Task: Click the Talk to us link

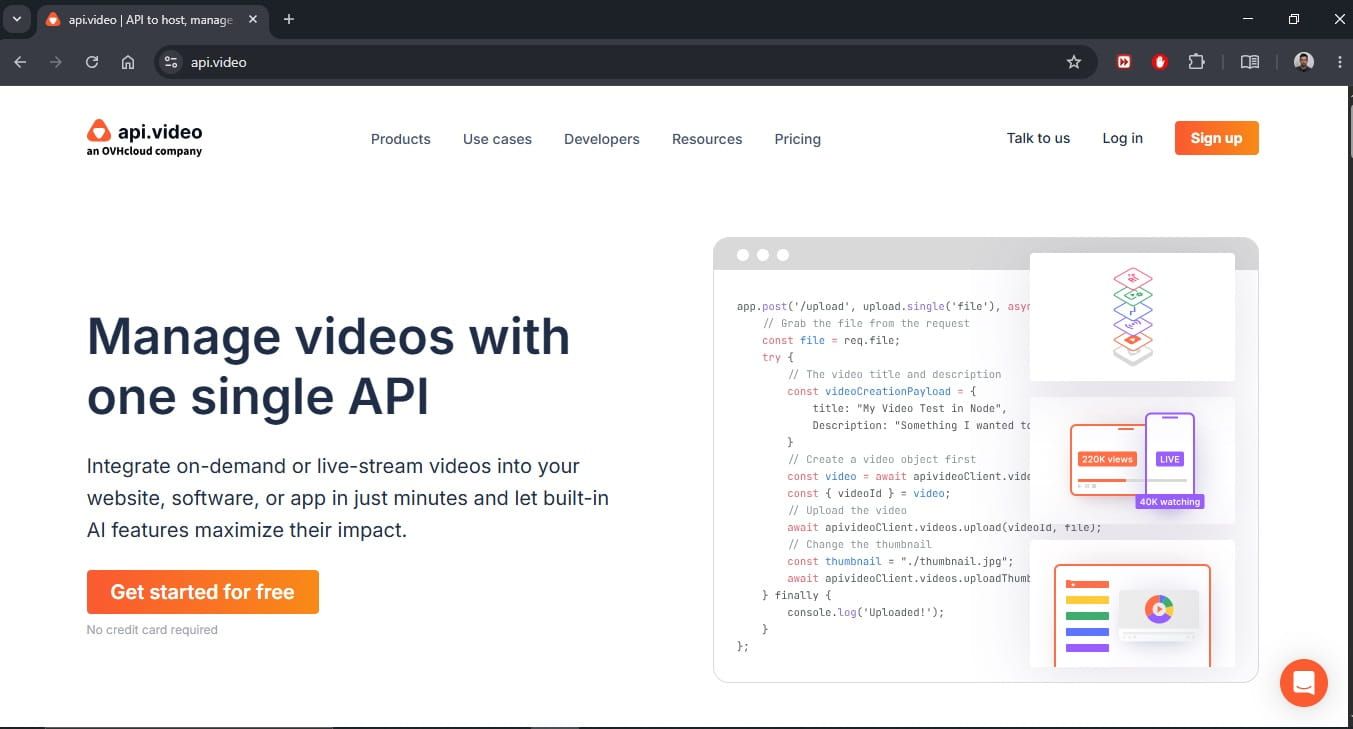Action: point(1038,138)
